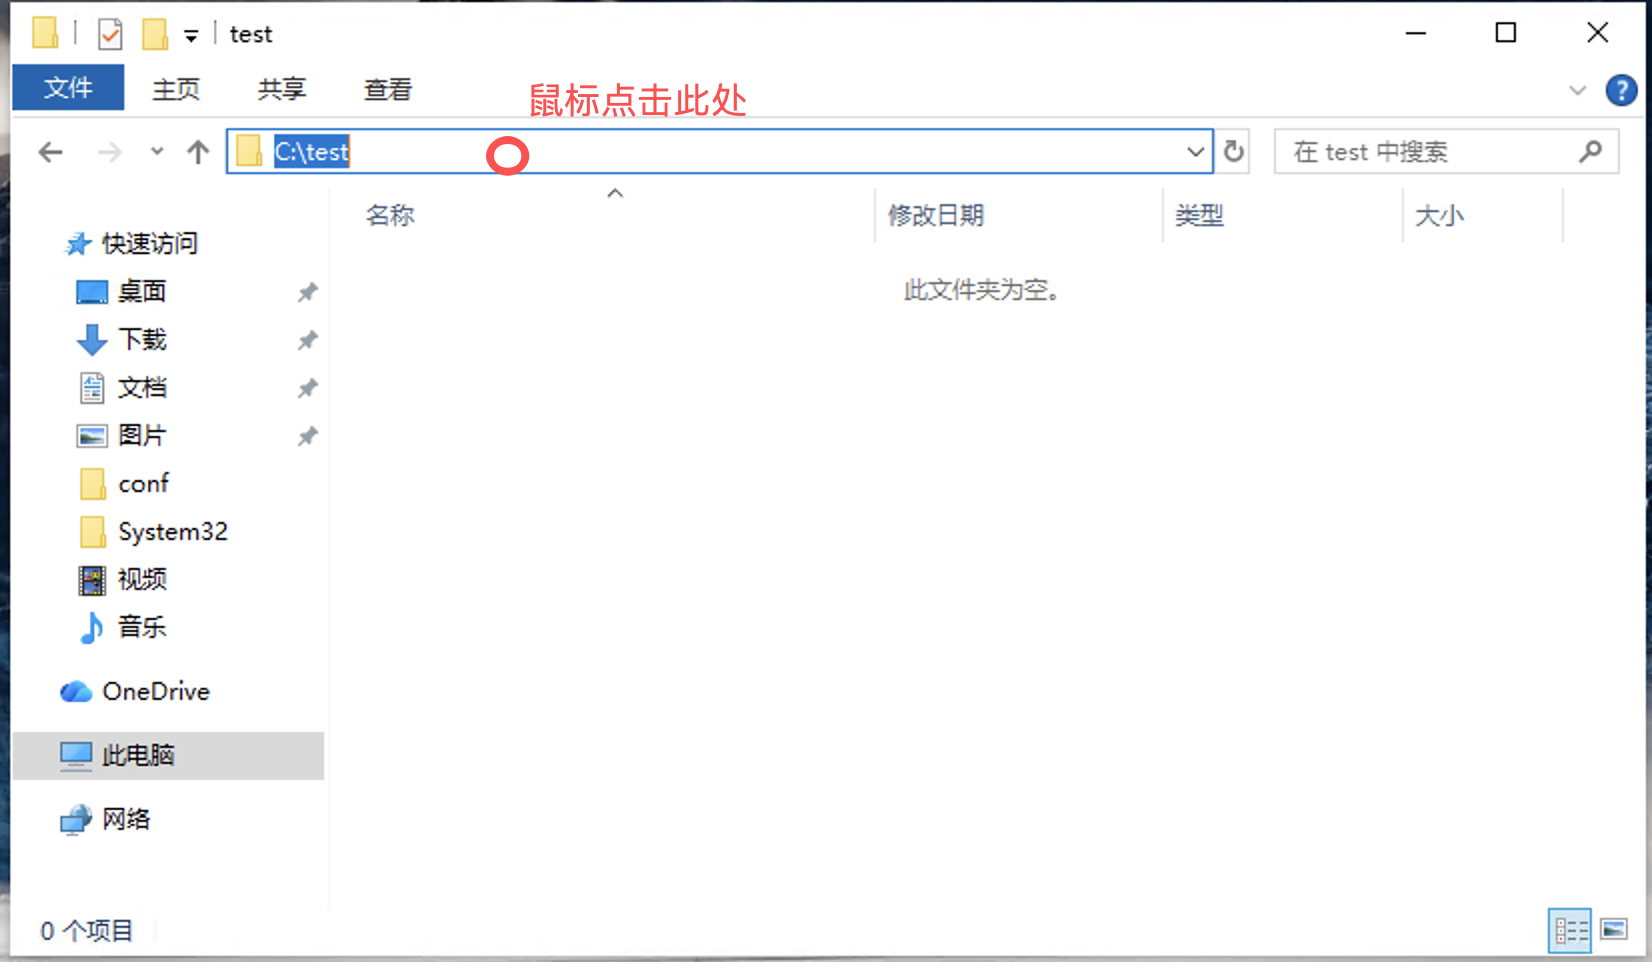Click the search magnifier icon
This screenshot has height=962, width=1652.
pyautogui.click(x=1590, y=151)
